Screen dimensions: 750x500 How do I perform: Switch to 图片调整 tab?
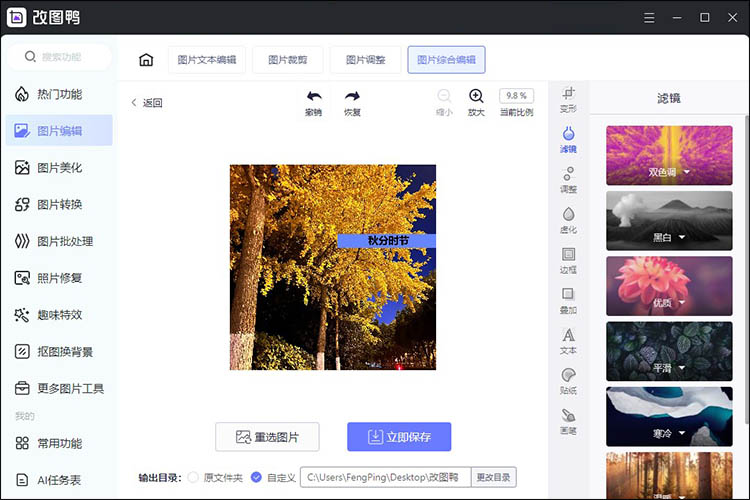(x=365, y=60)
